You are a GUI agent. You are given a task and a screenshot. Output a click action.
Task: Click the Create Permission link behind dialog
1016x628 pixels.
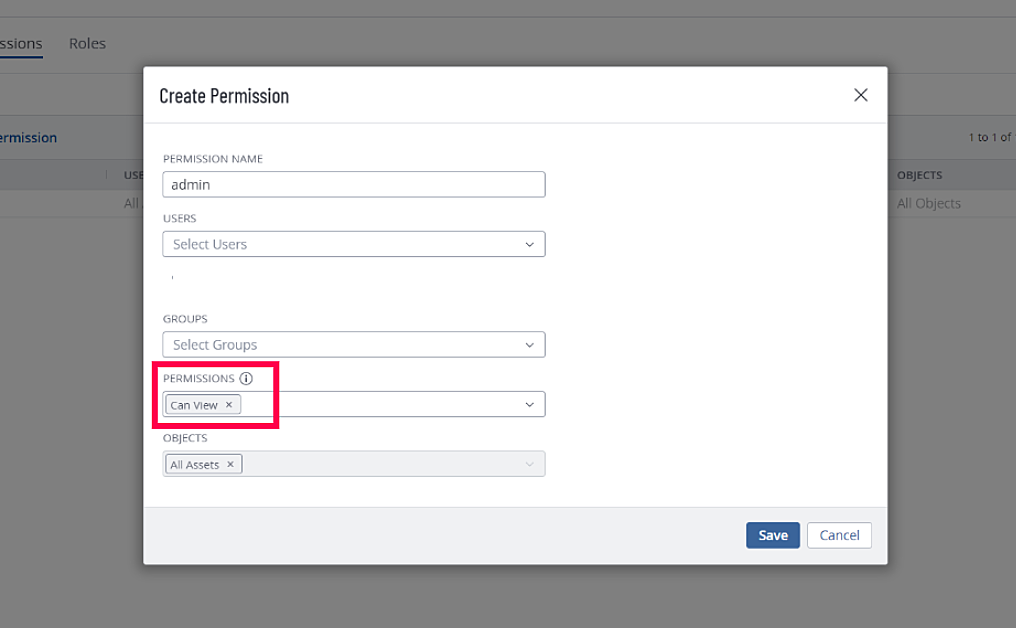pos(28,138)
